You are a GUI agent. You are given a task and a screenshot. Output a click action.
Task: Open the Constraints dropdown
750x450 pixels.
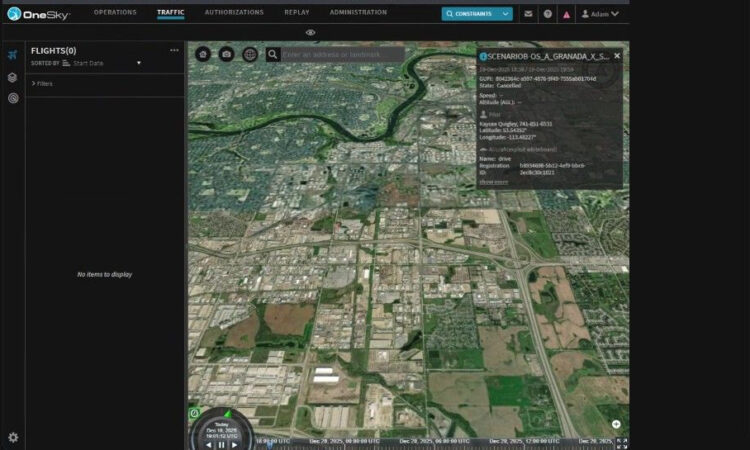pos(477,14)
